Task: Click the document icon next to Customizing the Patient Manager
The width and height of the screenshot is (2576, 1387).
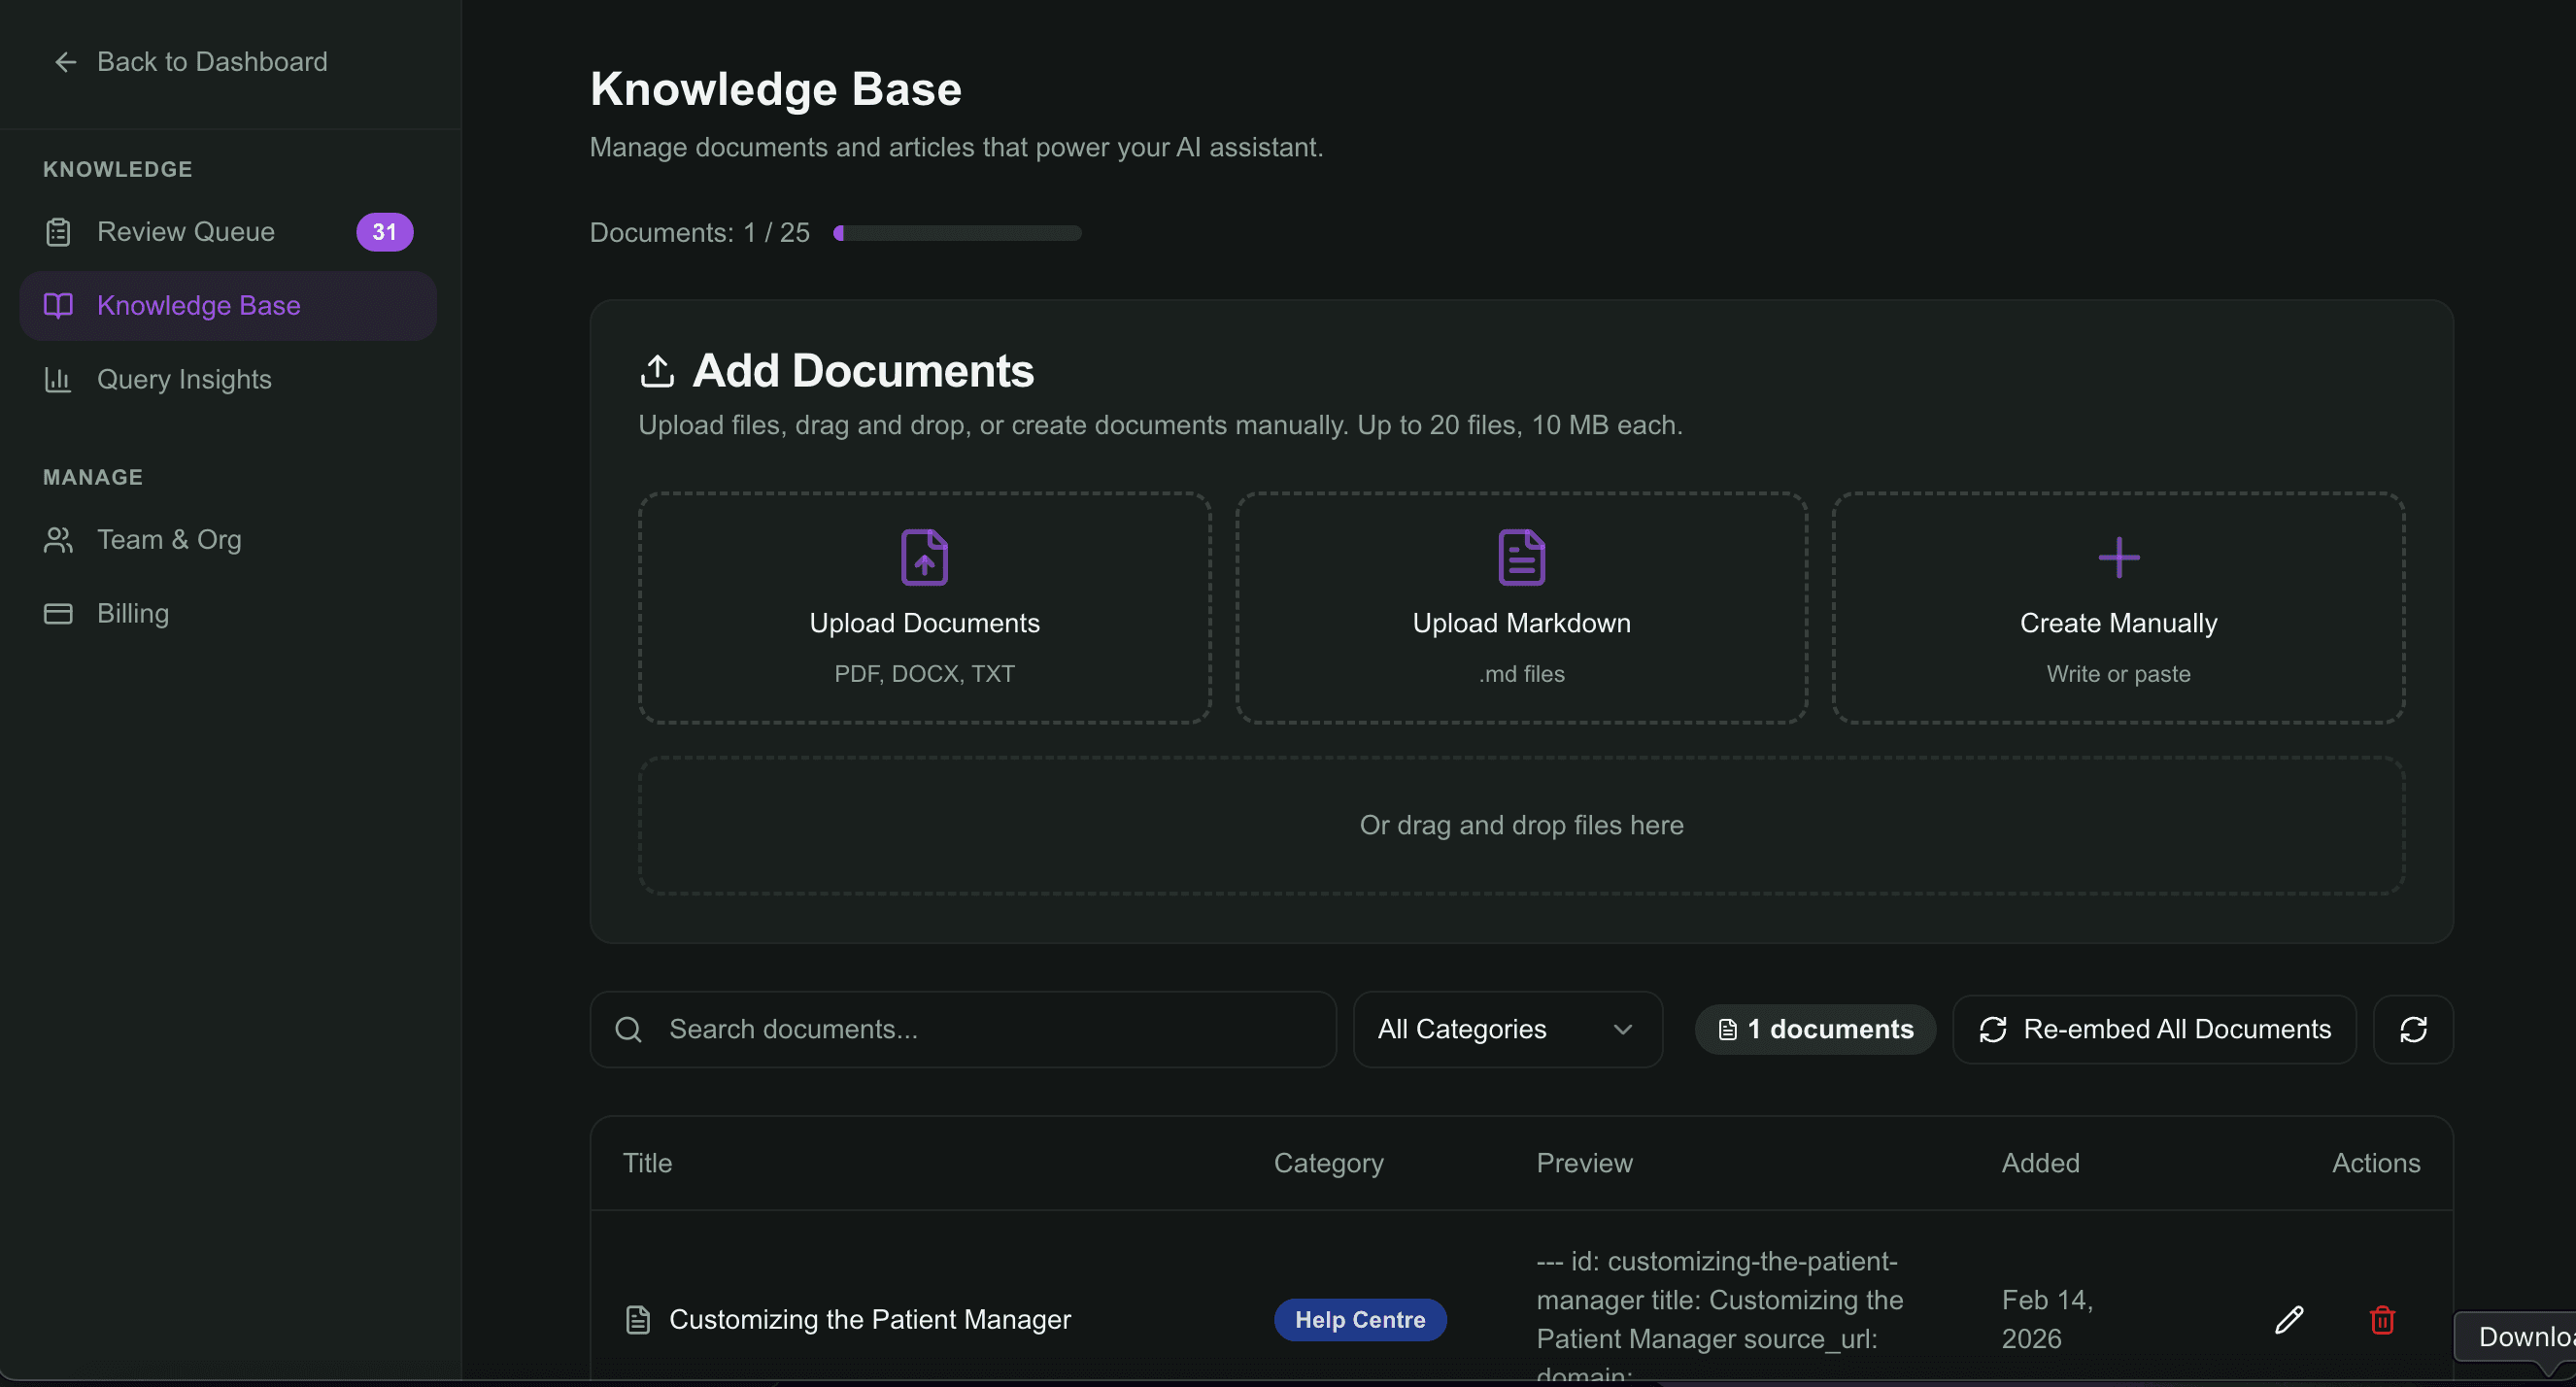Action: point(637,1319)
